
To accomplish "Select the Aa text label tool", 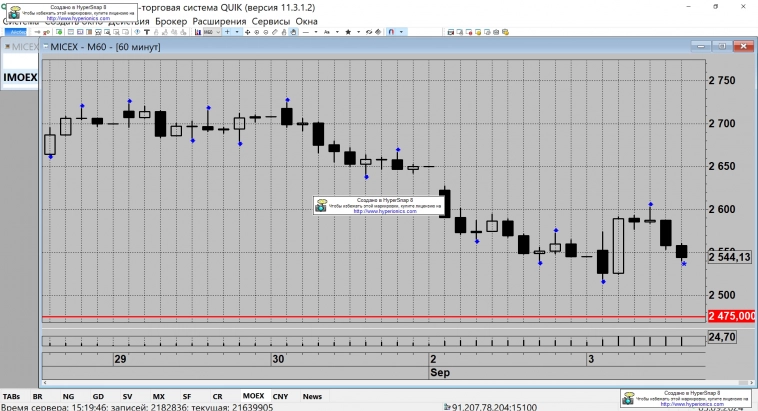I will [327, 32].
